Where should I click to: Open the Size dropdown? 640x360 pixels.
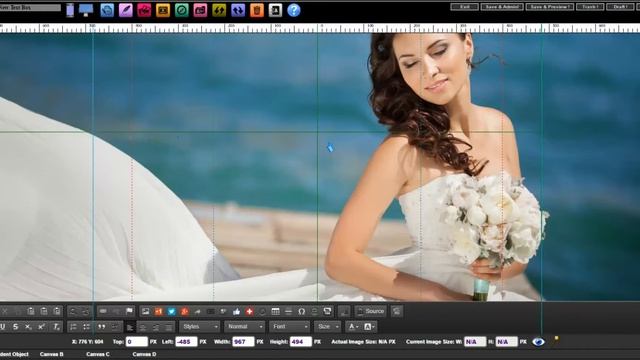pos(327,327)
